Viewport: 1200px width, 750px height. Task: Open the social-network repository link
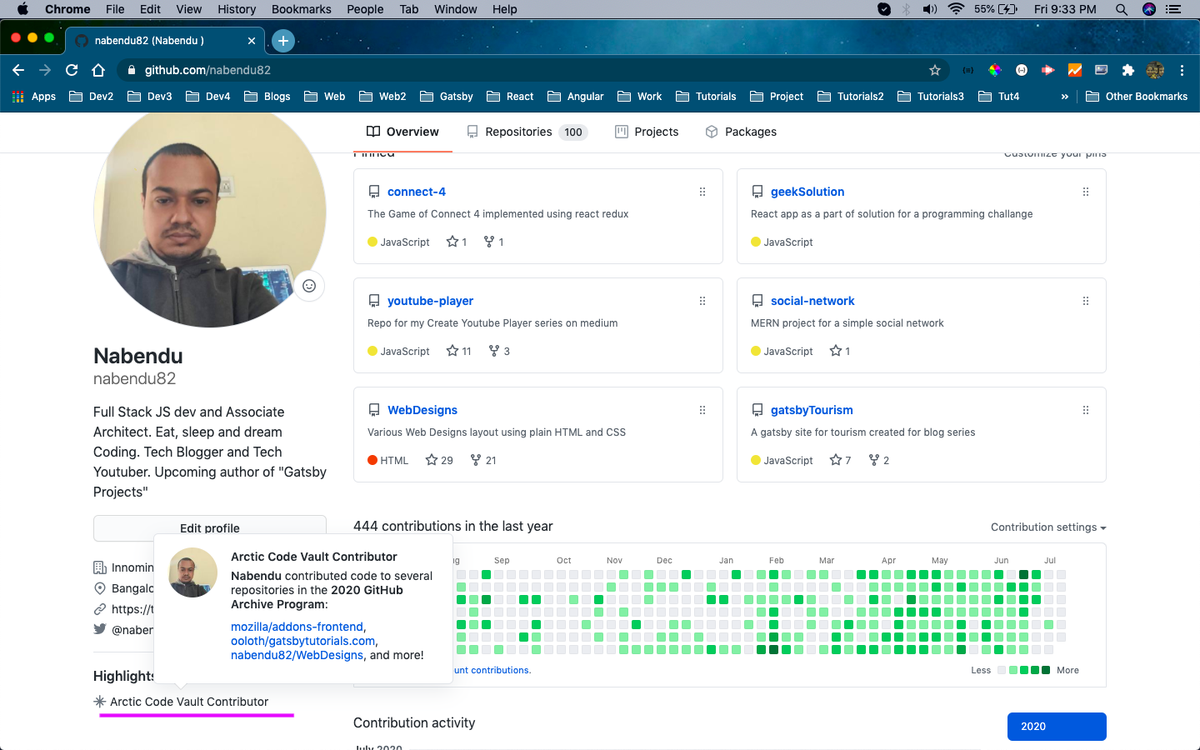(812, 301)
